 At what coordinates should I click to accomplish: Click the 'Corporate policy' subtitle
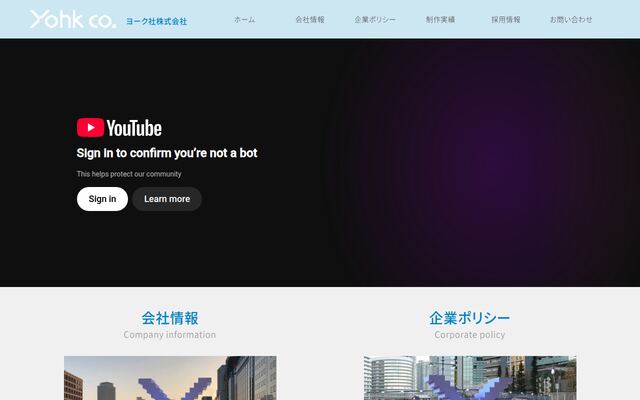coord(469,335)
